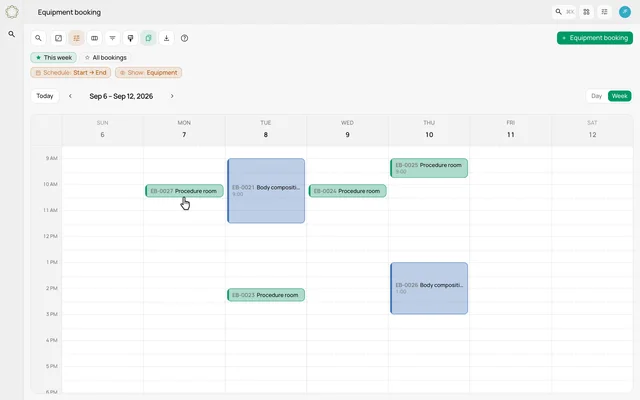Click the green Equipment booking button

pyautogui.click(x=595, y=38)
